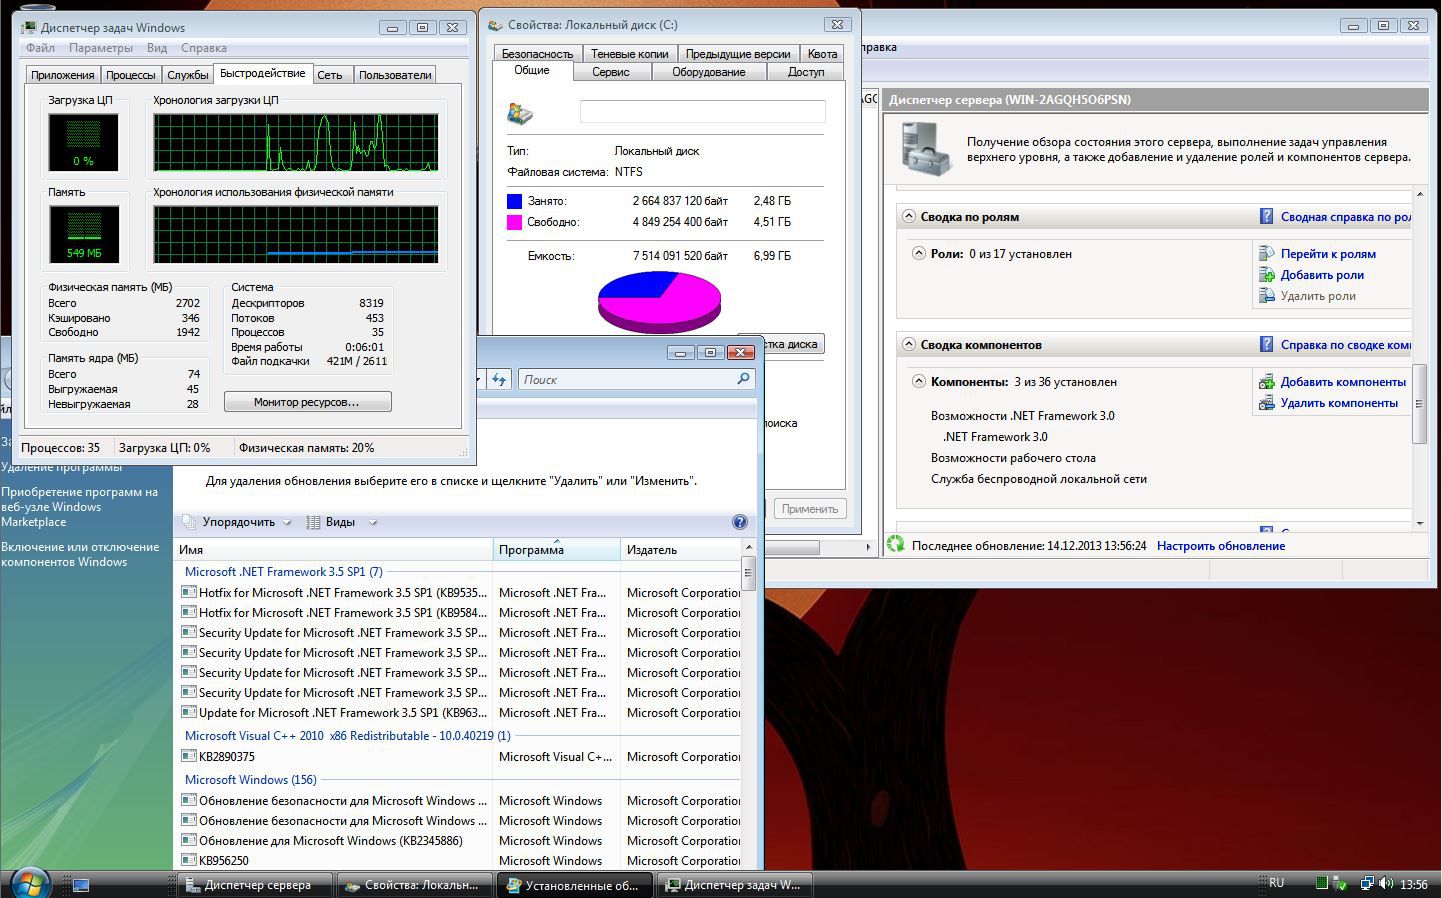Select the Microsoft Windows (156) group header

coord(251,780)
